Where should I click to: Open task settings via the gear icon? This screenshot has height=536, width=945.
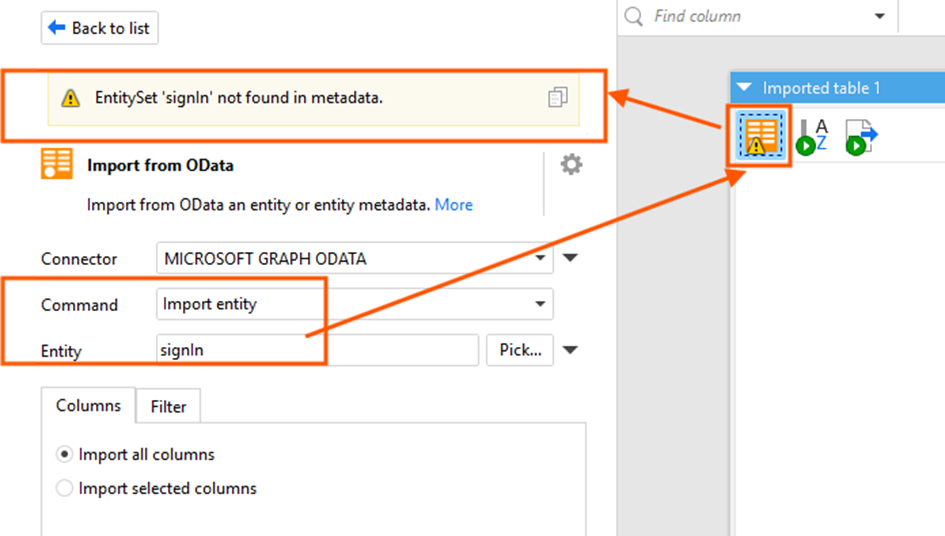571,165
